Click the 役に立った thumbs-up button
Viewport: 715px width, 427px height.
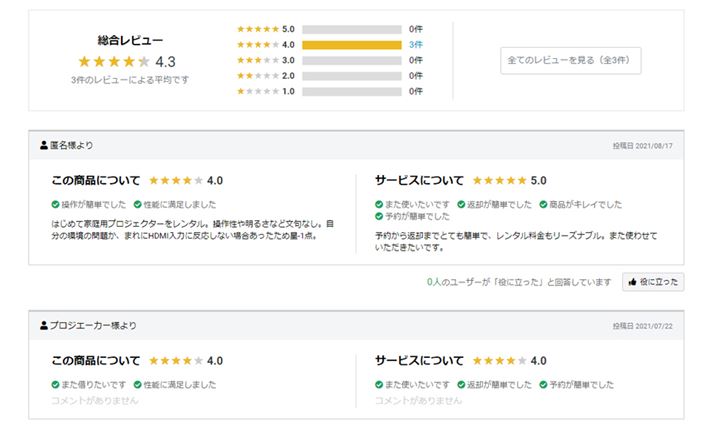tap(653, 282)
